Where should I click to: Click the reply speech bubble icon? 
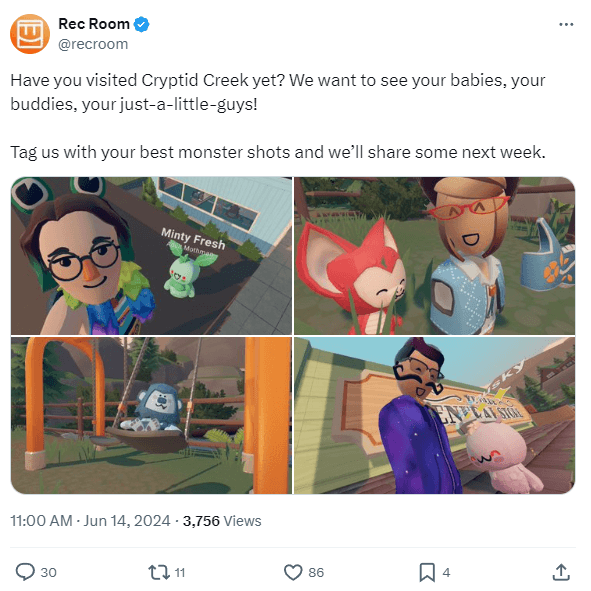click(25, 572)
